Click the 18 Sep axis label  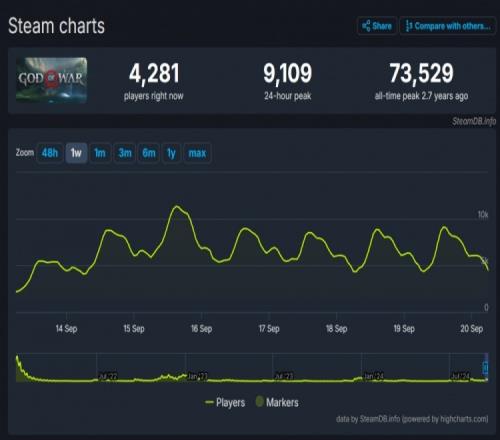click(x=336, y=329)
